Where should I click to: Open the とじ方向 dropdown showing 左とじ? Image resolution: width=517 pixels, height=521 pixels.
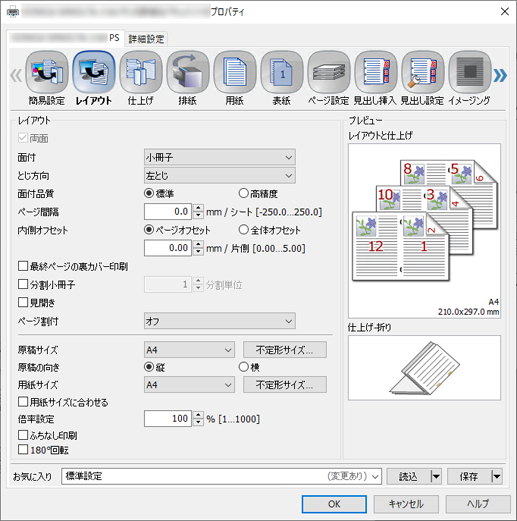pyautogui.click(x=220, y=175)
